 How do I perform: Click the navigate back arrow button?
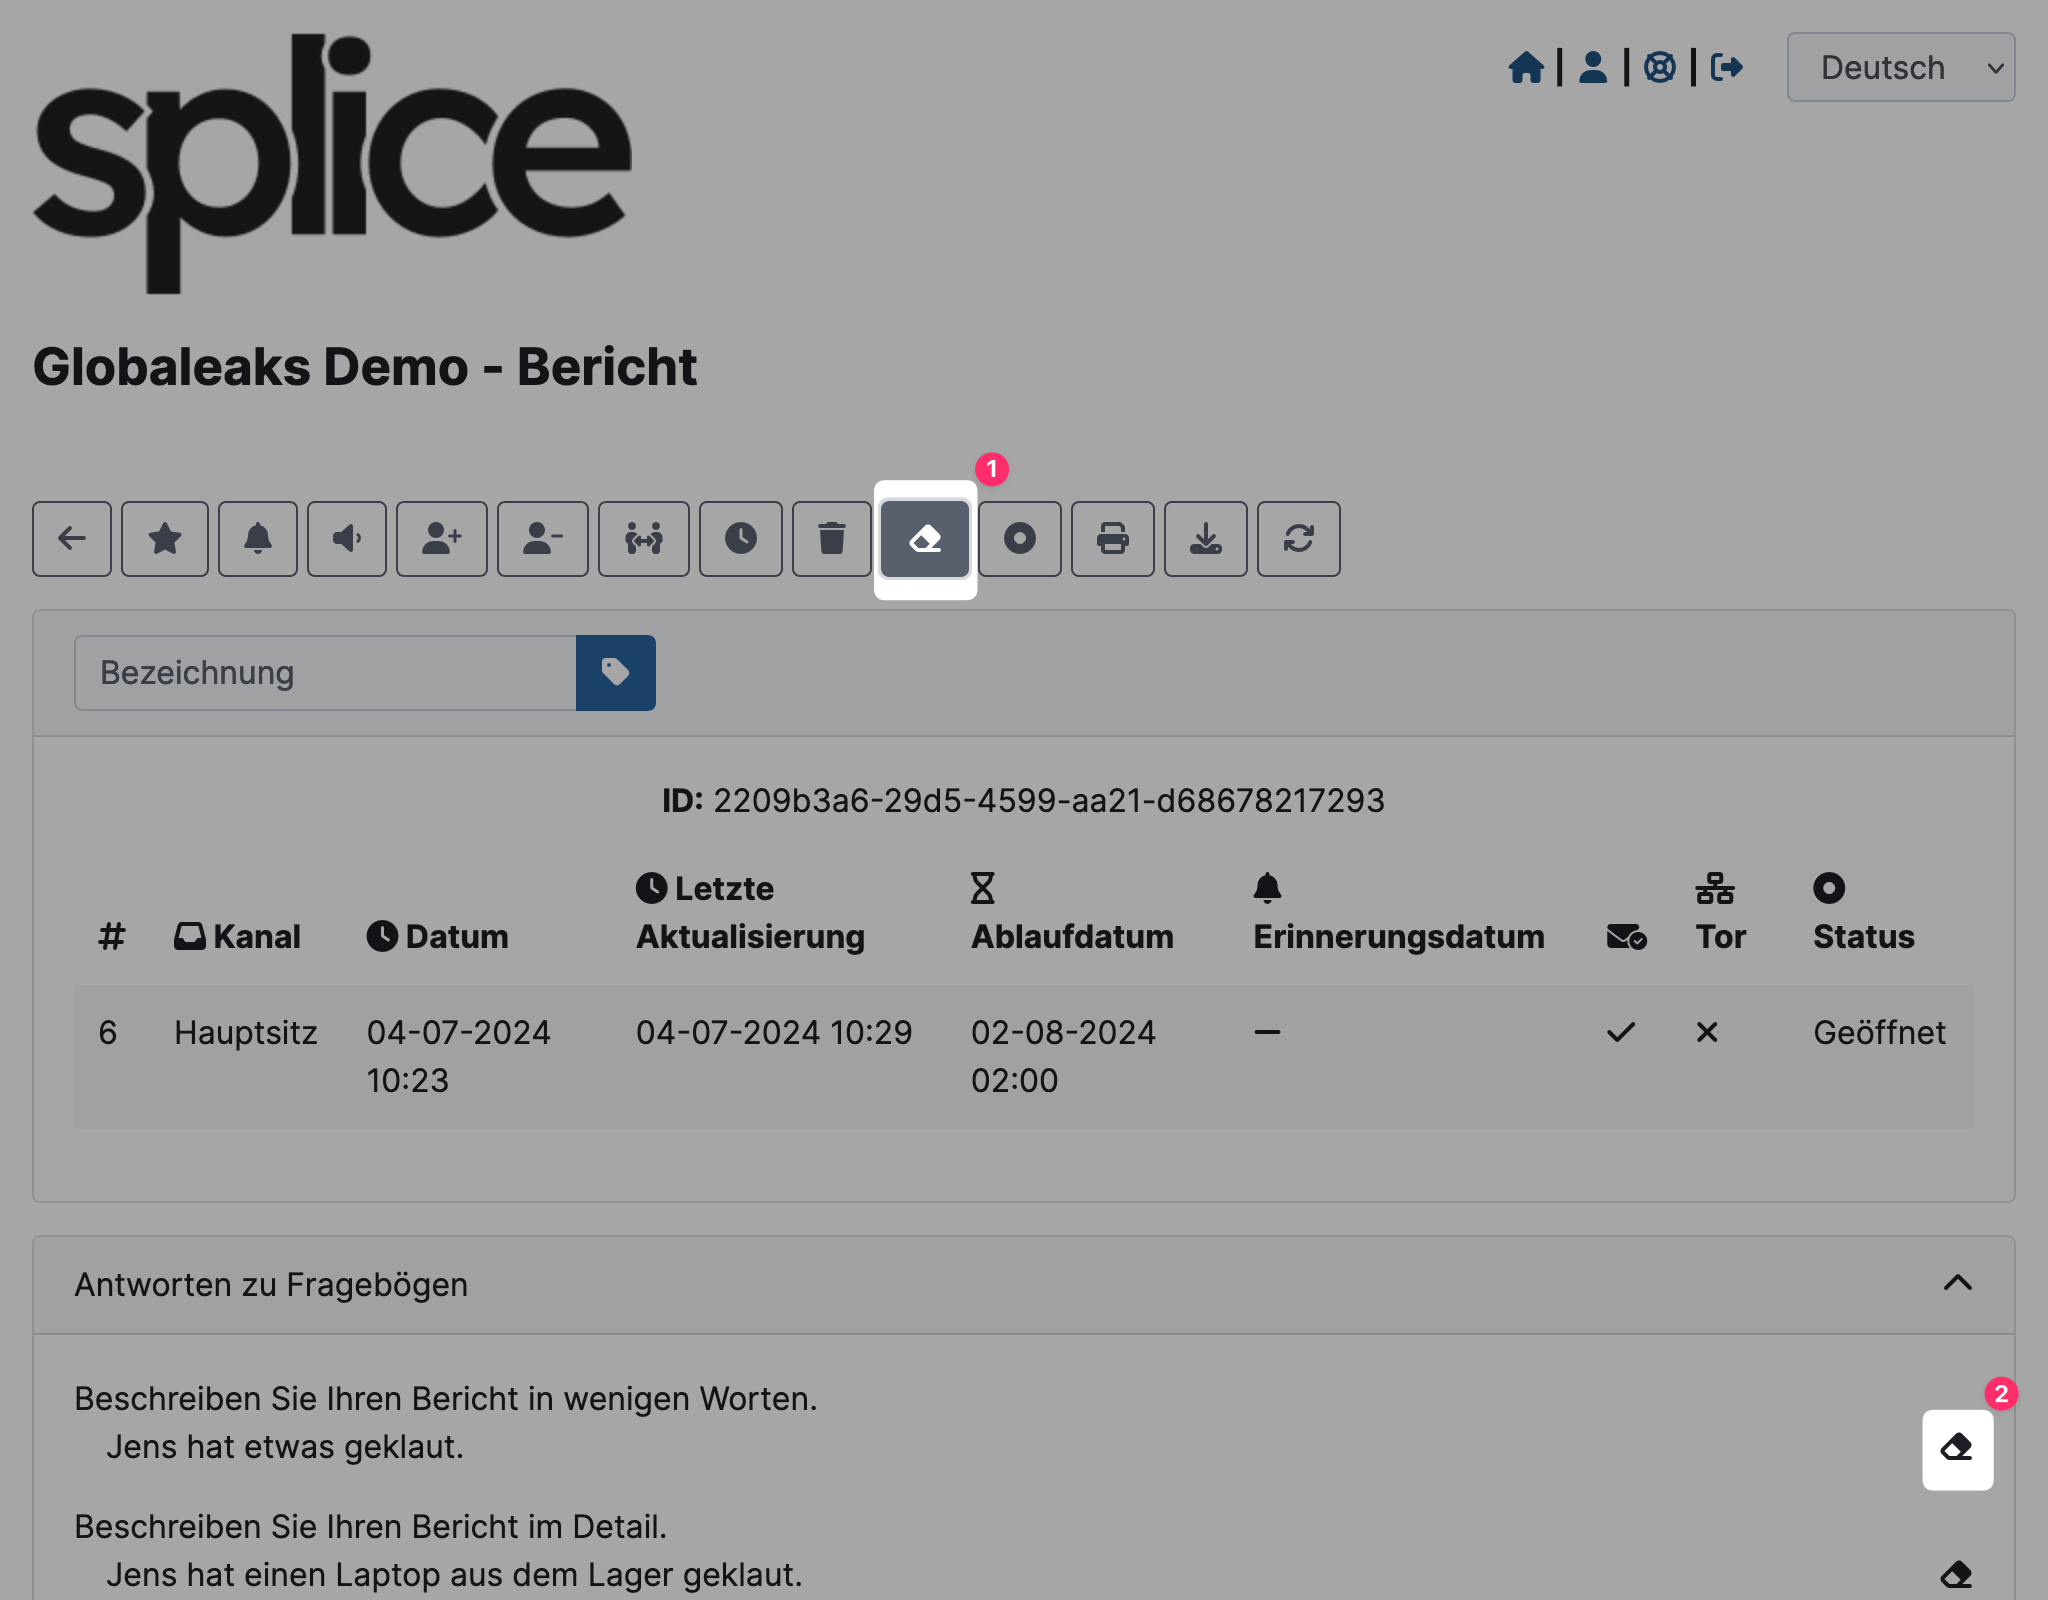coord(70,537)
